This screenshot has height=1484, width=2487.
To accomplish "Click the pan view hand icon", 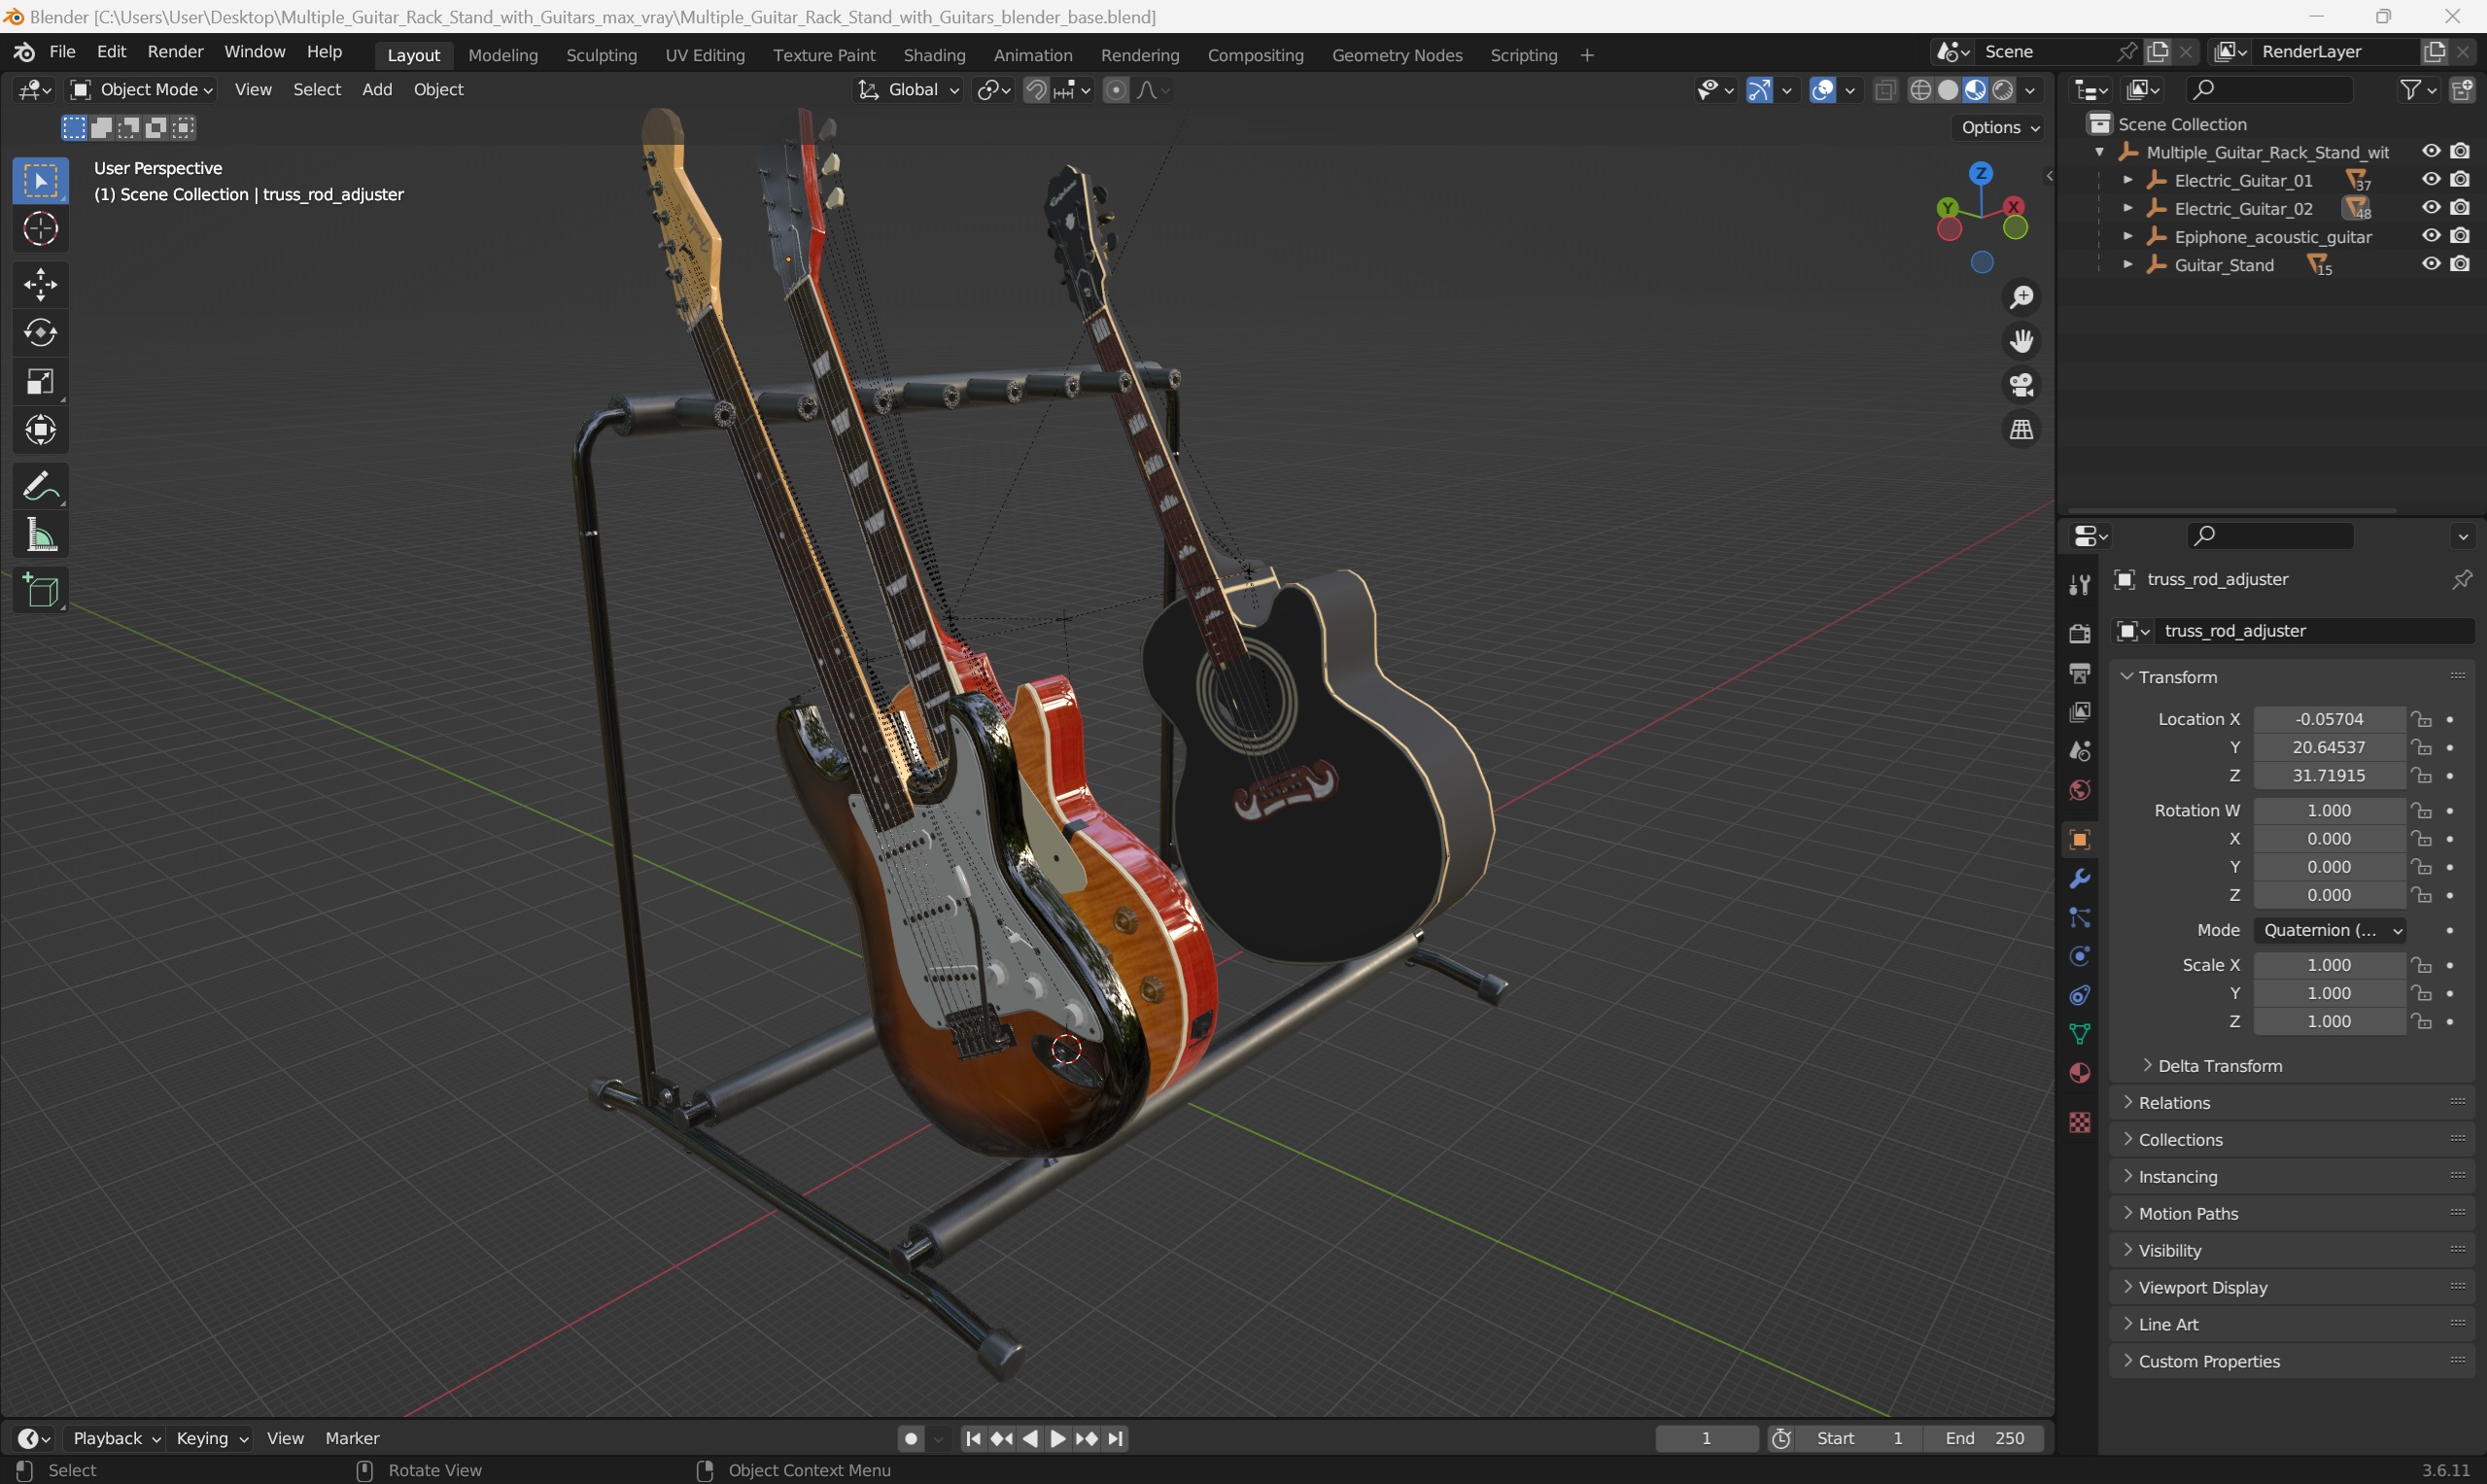I will [2021, 341].
